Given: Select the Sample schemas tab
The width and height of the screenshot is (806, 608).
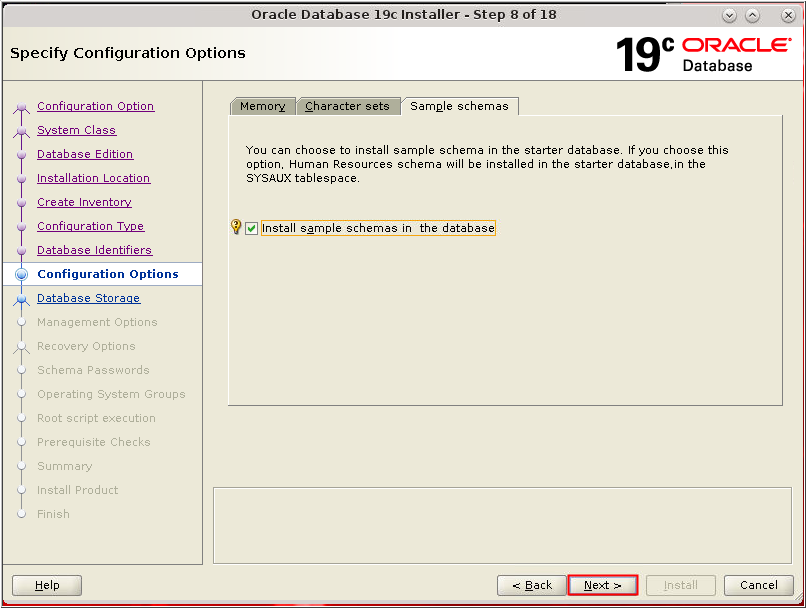Looking at the screenshot, I should (x=459, y=105).
